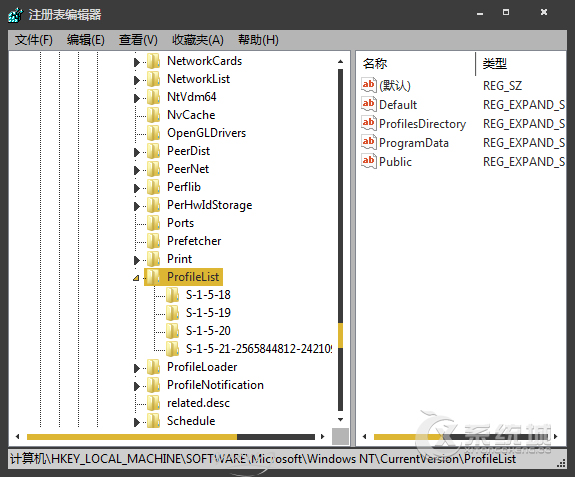The width and height of the screenshot is (575, 477).
Task: Click tree pane vertical scrollbar down arrow
Action: (340, 419)
